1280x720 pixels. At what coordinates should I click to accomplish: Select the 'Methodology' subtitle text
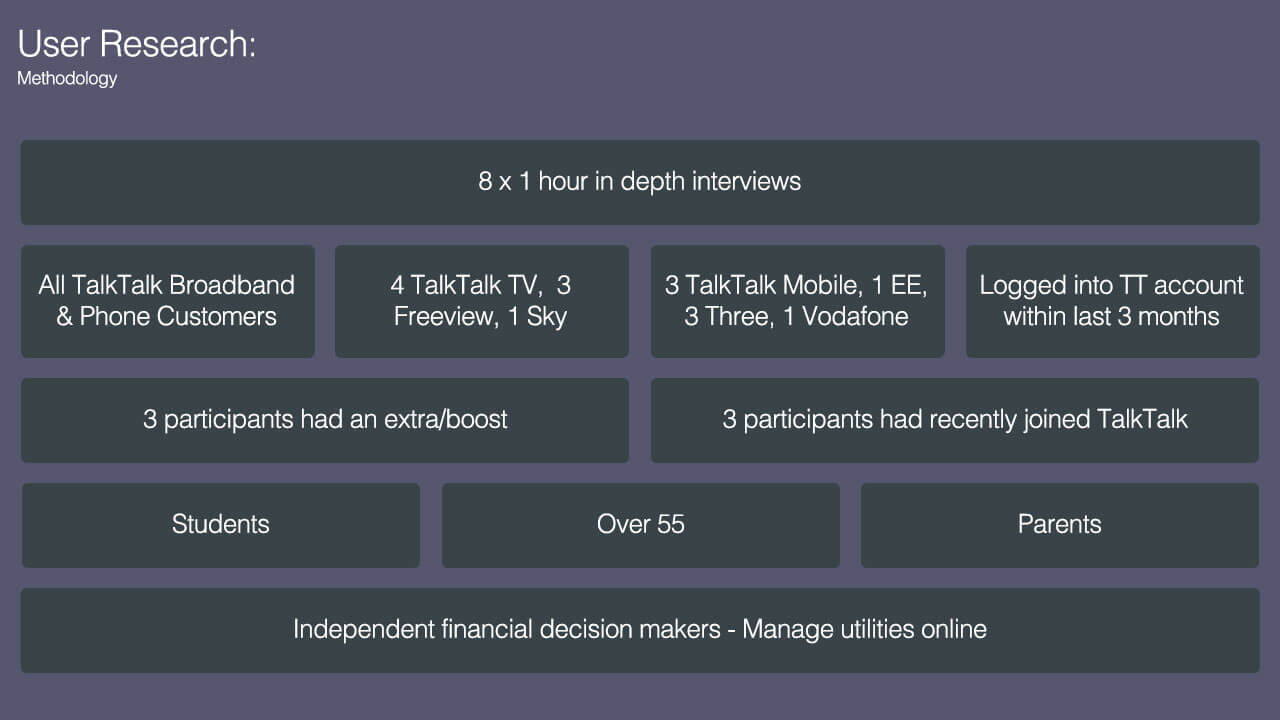point(67,79)
